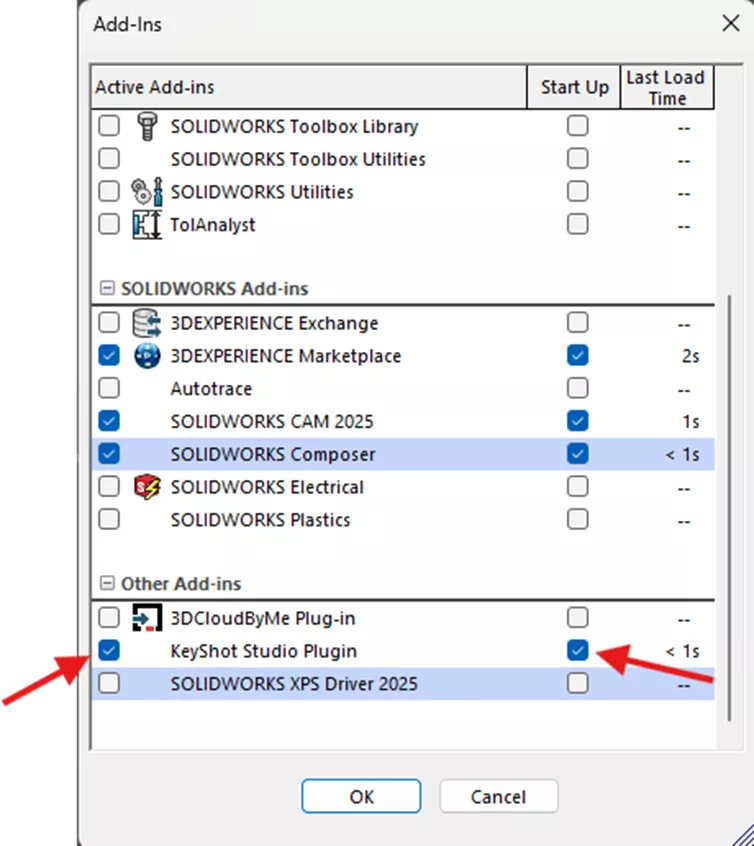
Task: Select the SOLIDWORKS XPS Driver 2025 row text
Action: (x=294, y=684)
